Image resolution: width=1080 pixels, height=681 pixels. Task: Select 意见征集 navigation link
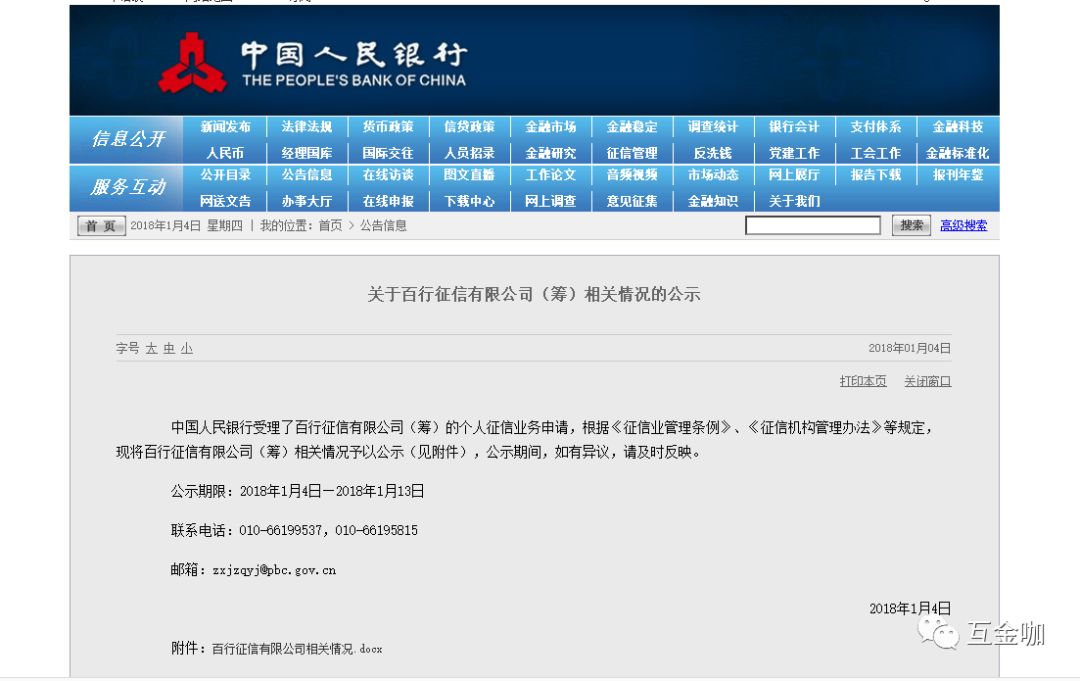pos(632,201)
